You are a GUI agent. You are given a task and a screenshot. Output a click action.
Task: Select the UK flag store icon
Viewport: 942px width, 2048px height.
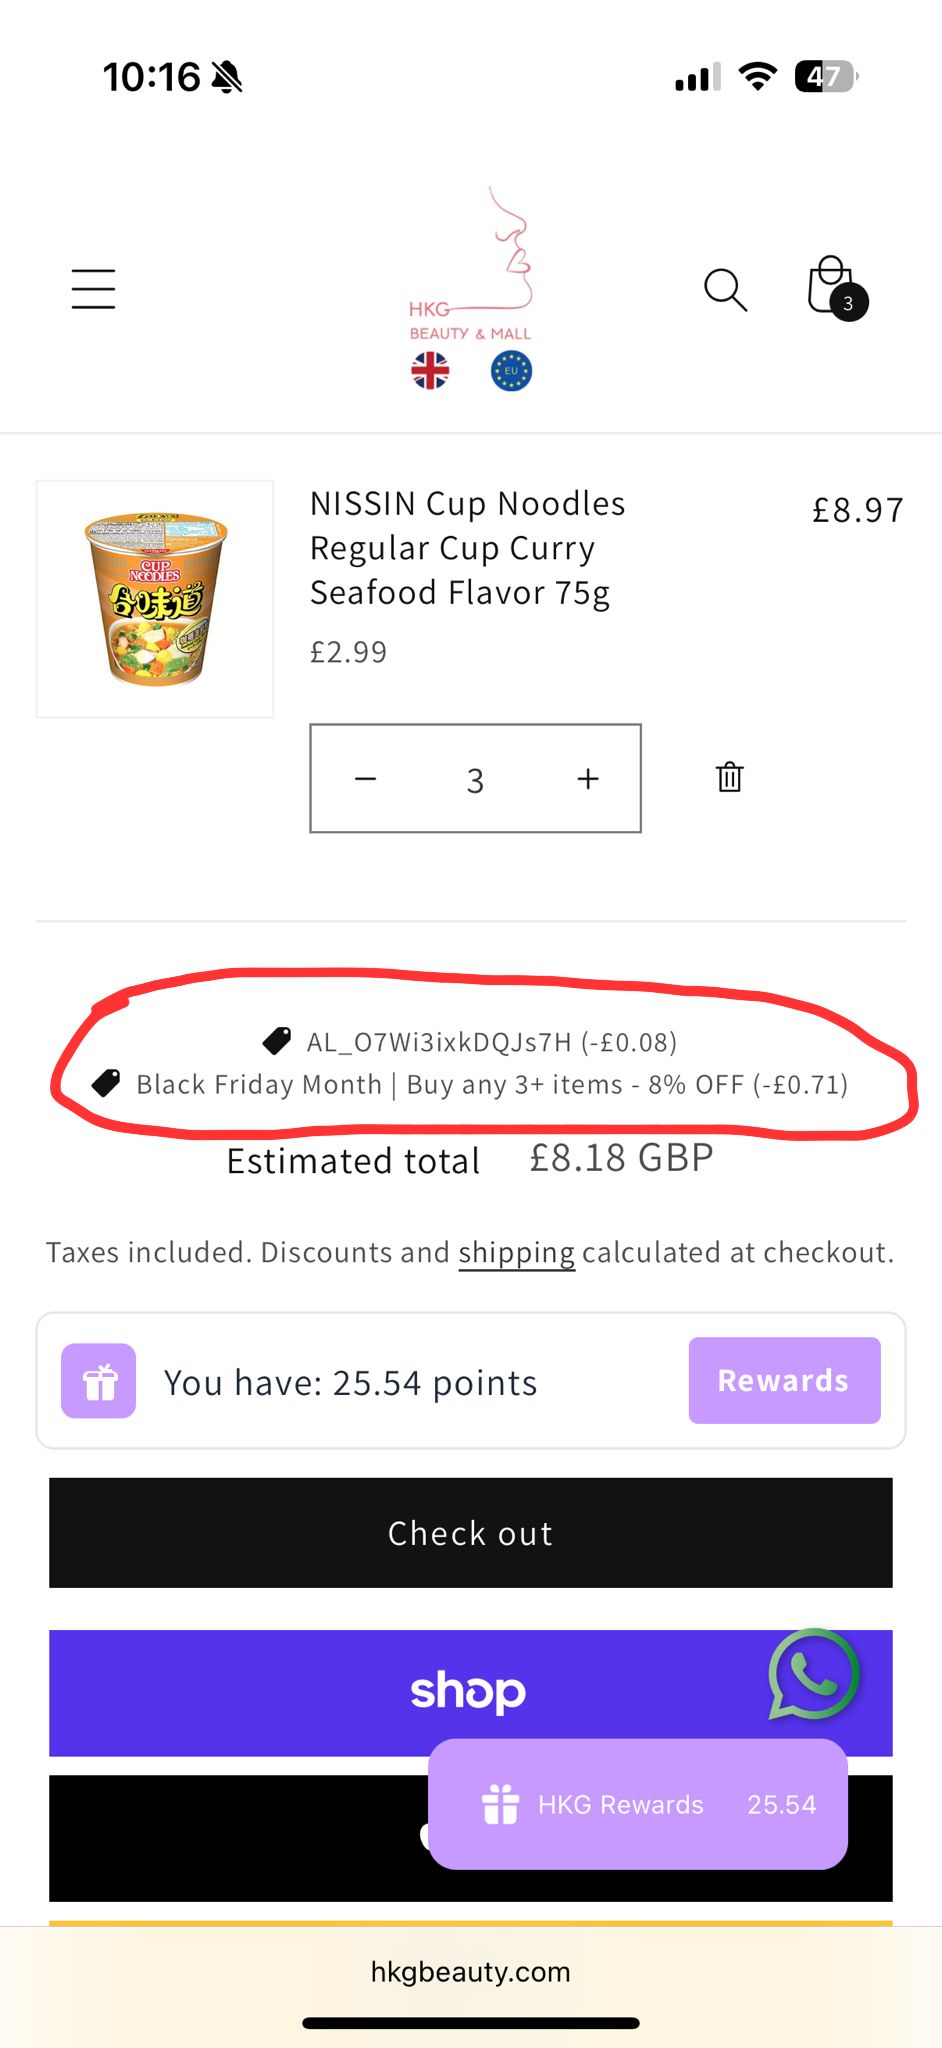430,371
